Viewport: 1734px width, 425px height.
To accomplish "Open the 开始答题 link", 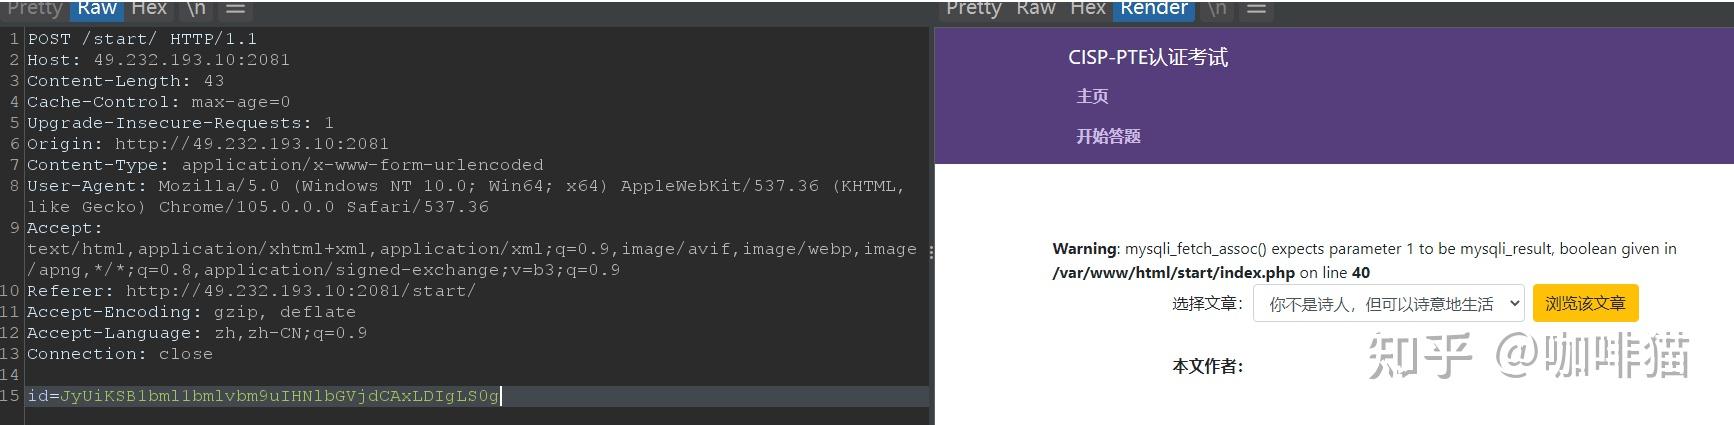I will [x=1108, y=136].
